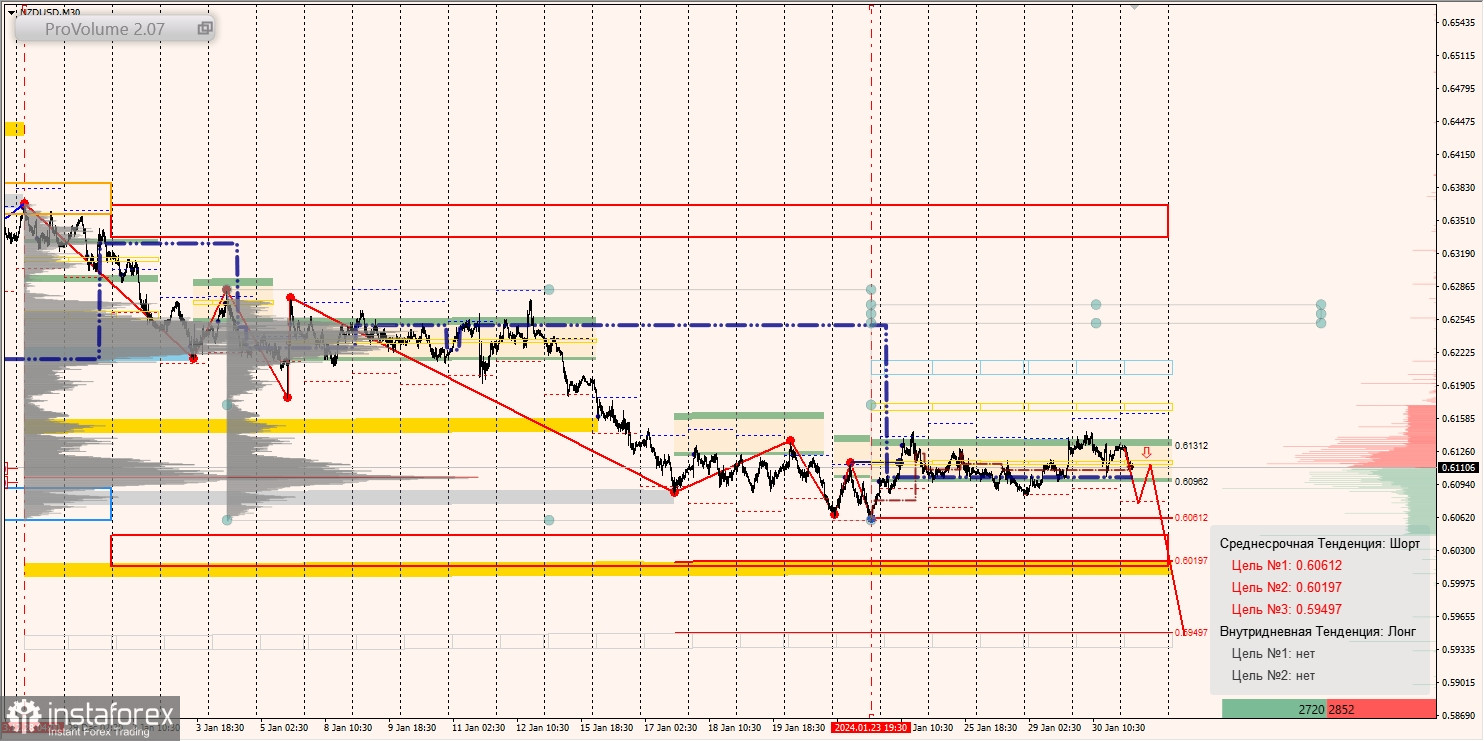Click the red down-arrow sell signal on chart
The height and width of the screenshot is (741, 1484).
[x=1146, y=452]
